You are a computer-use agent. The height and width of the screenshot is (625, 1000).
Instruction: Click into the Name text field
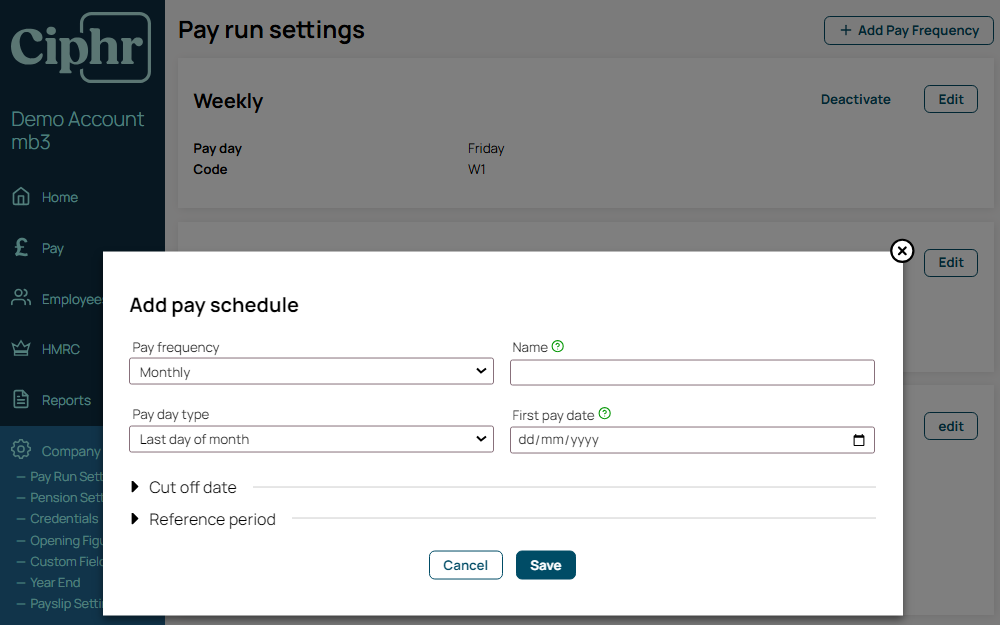tap(692, 373)
